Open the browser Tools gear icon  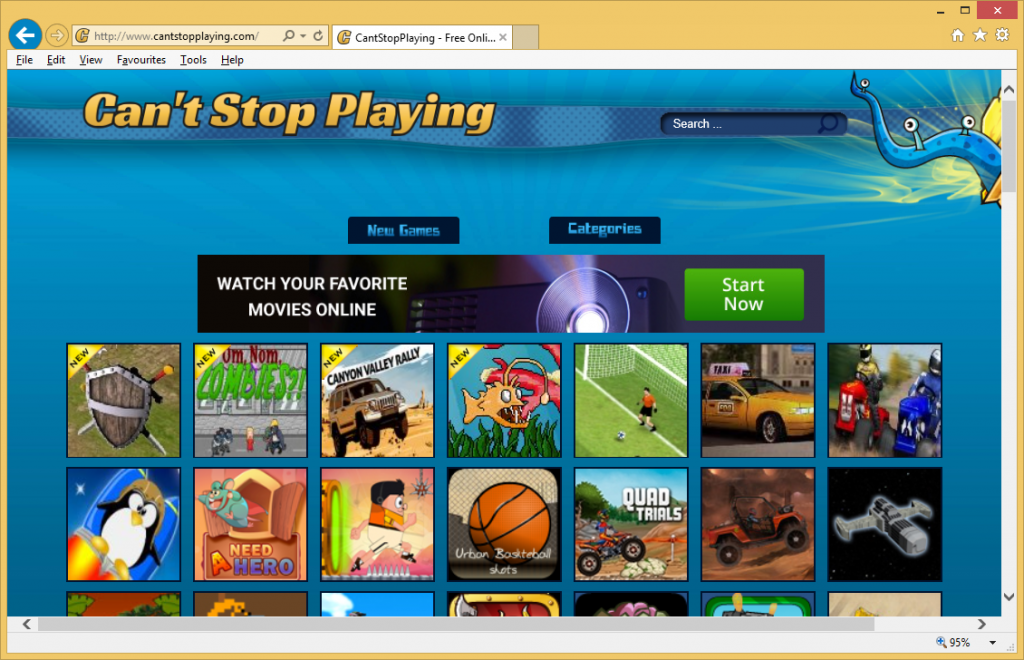[x=1002, y=35]
